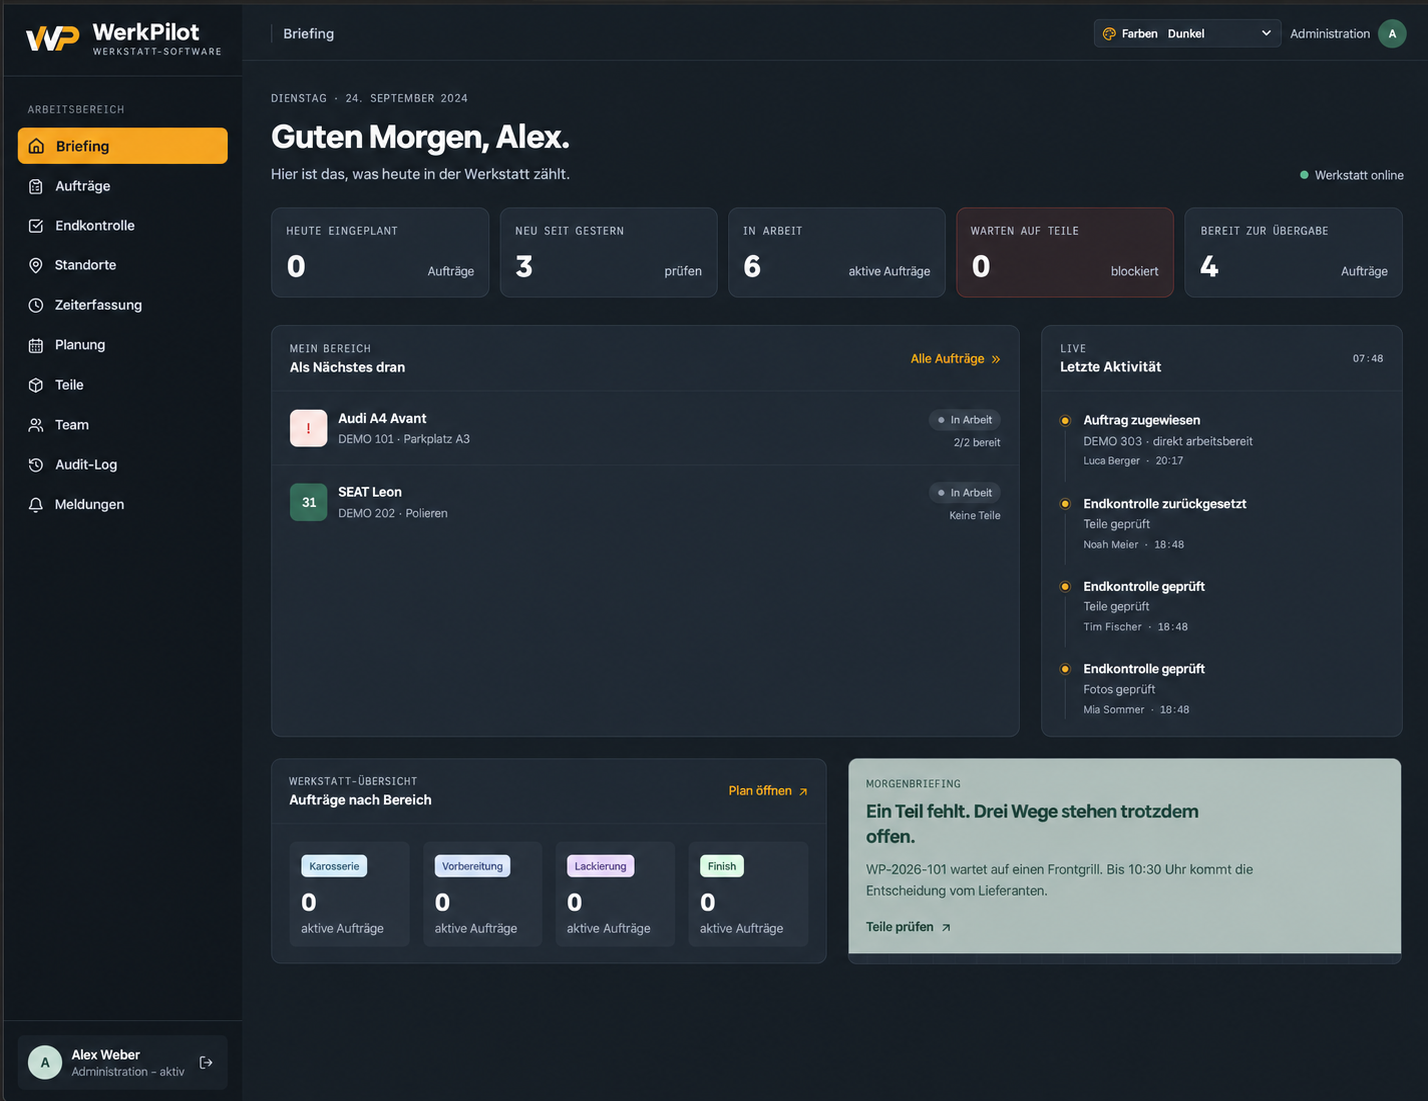Screen dimensions: 1428x1101
Task: Click the Team people icon
Action: (36, 425)
